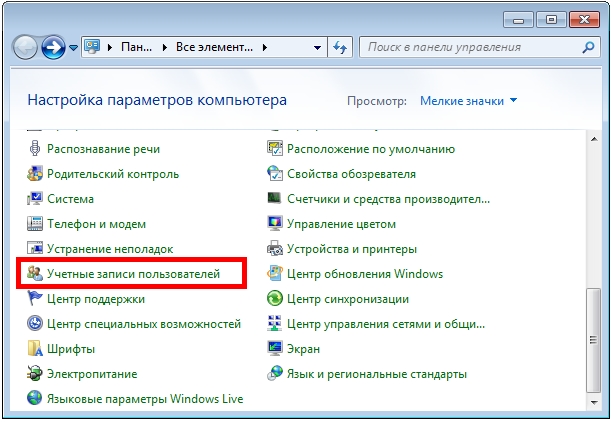This screenshot has height=422, width=612.
Task: Click the Windows Update icon
Action: [275, 274]
